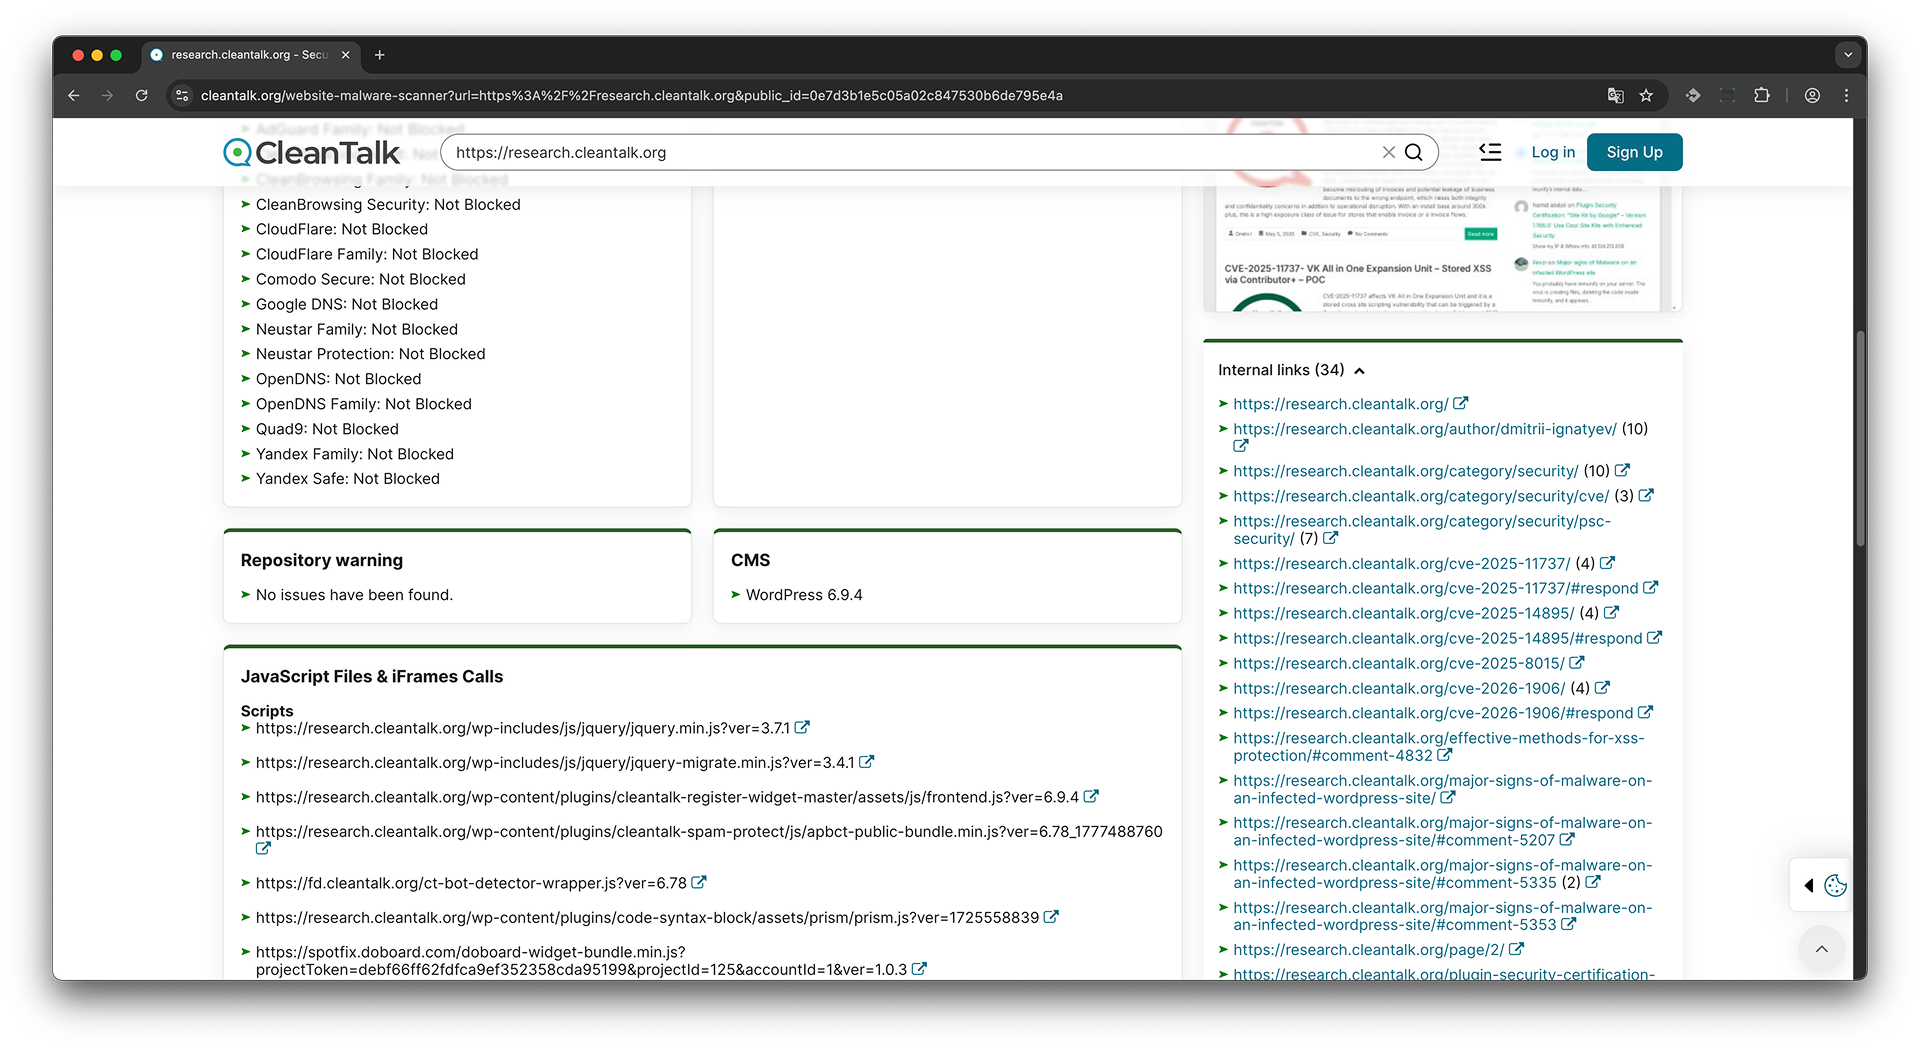Bookmark this page with star icon

point(1646,95)
